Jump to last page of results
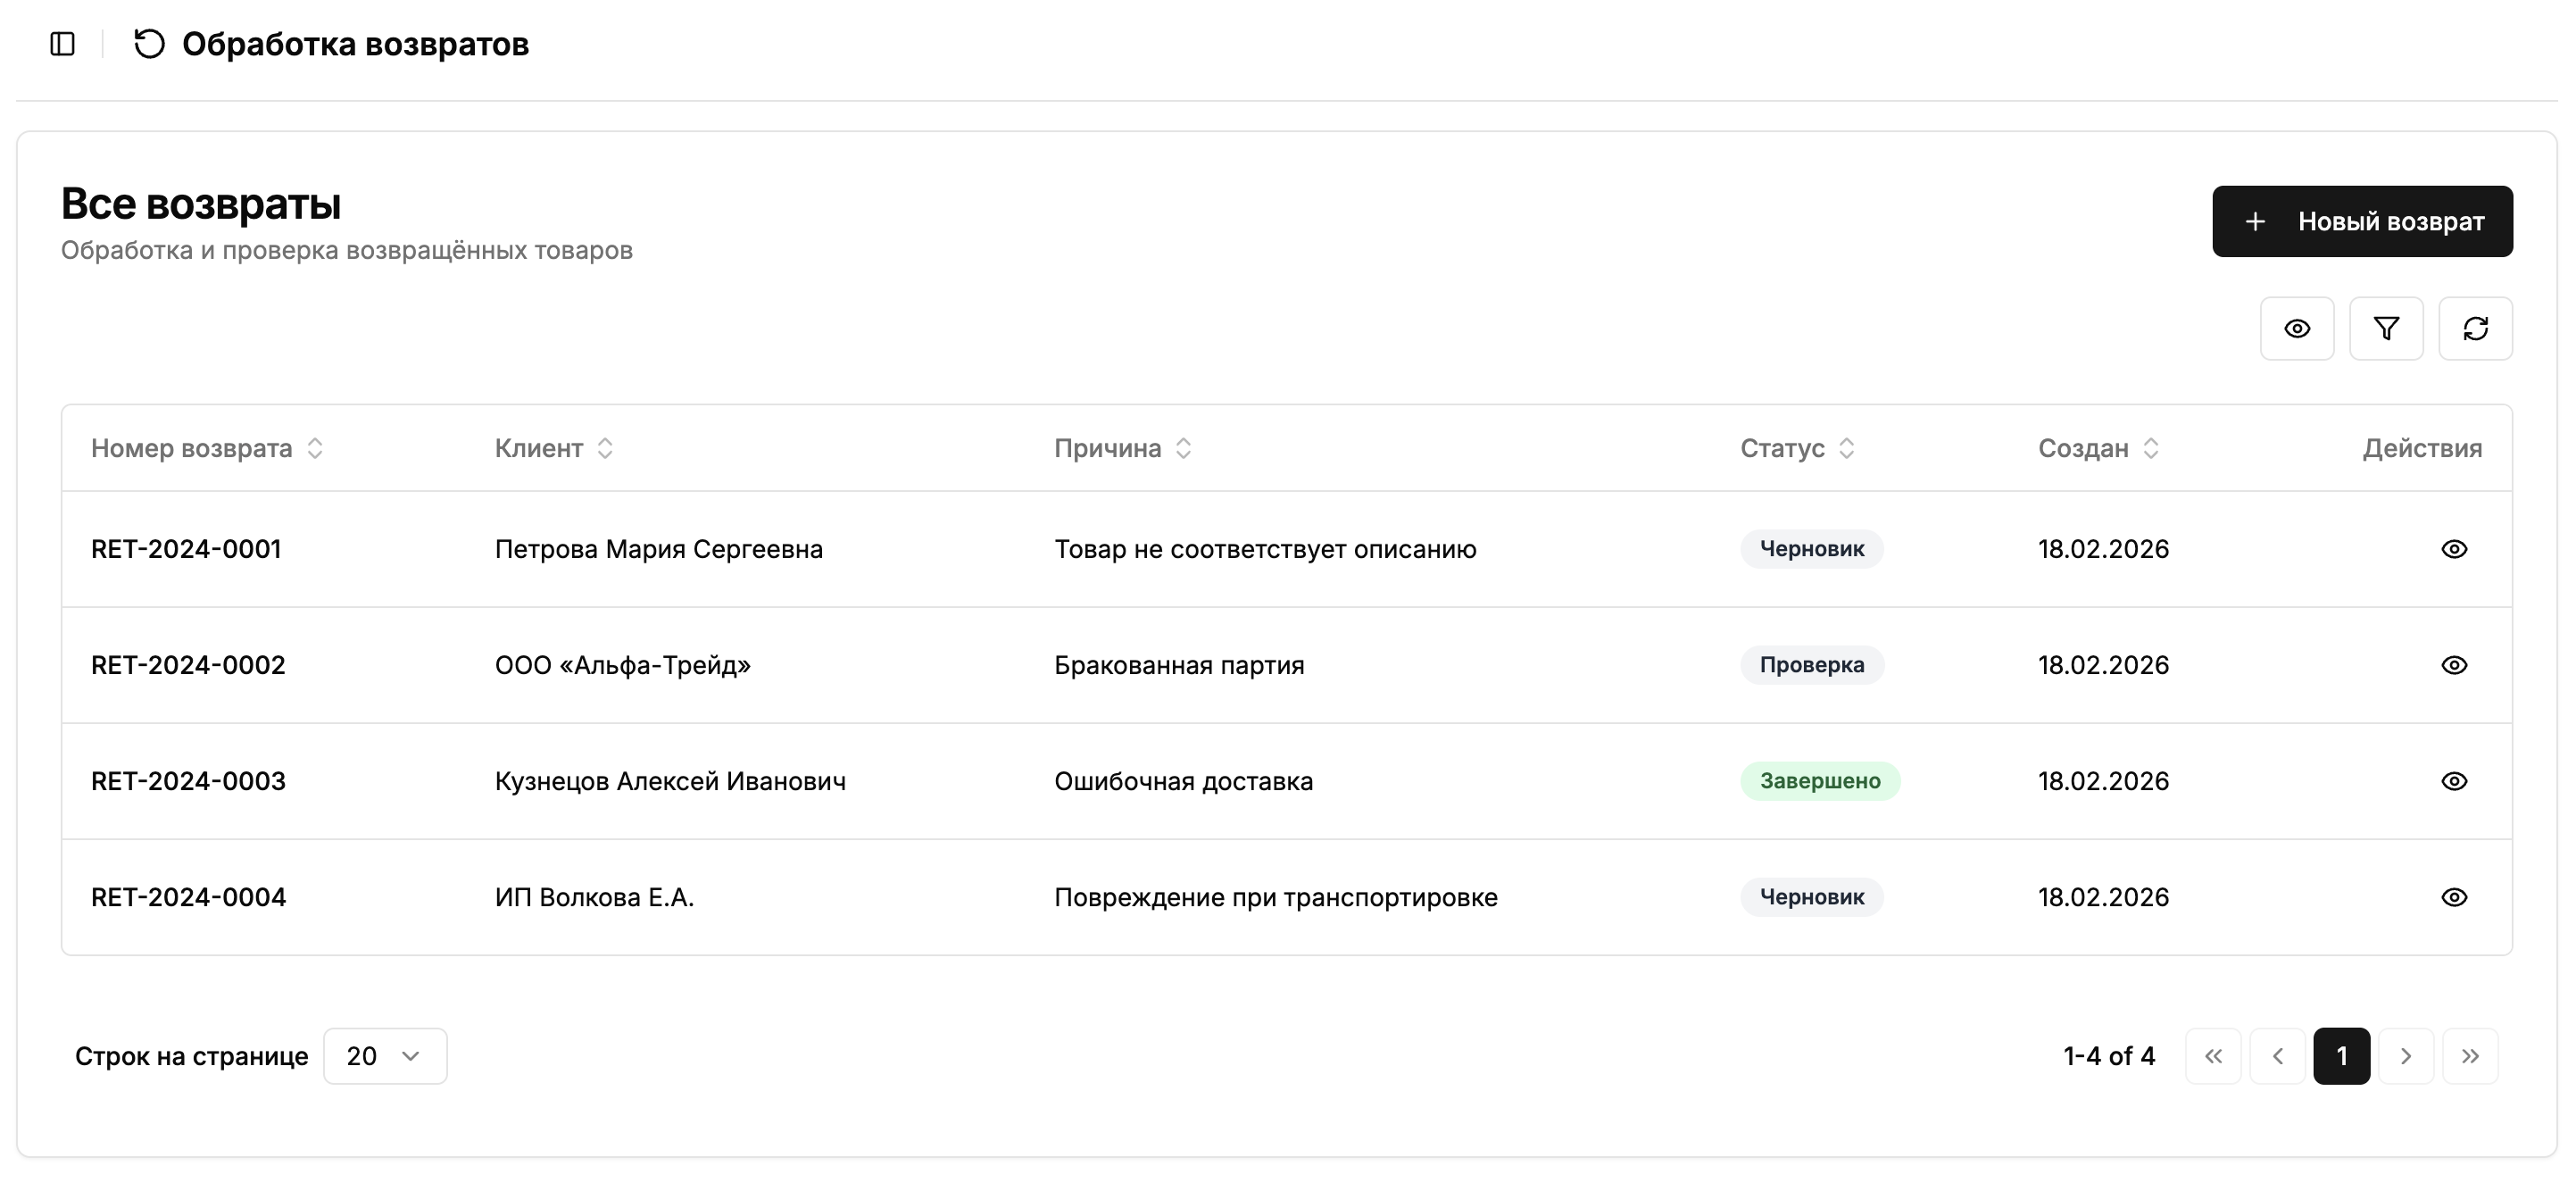 (2469, 1056)
